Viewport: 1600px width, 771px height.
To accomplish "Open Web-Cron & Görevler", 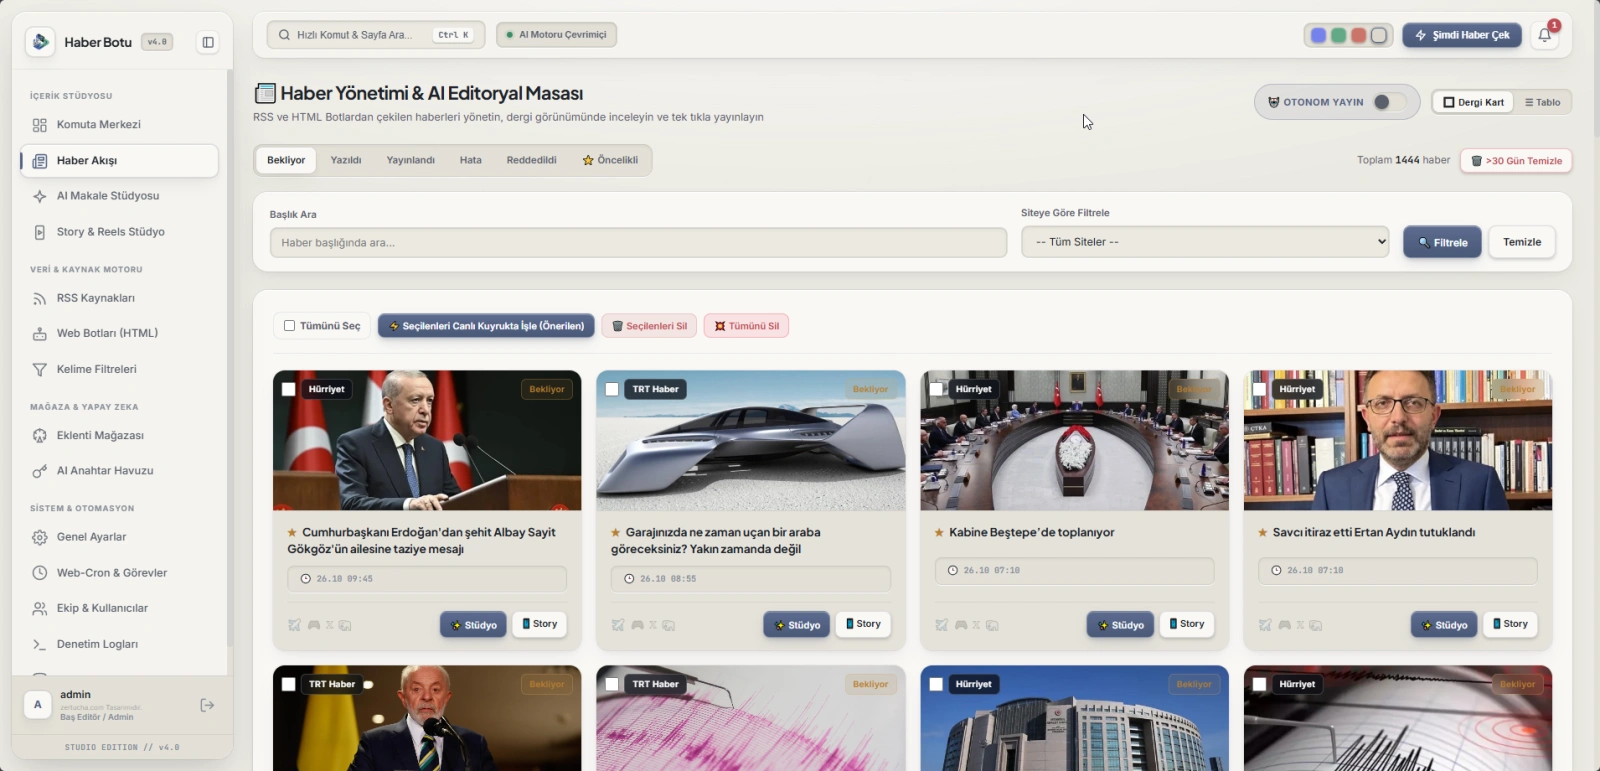I will [x=119, y=573].
